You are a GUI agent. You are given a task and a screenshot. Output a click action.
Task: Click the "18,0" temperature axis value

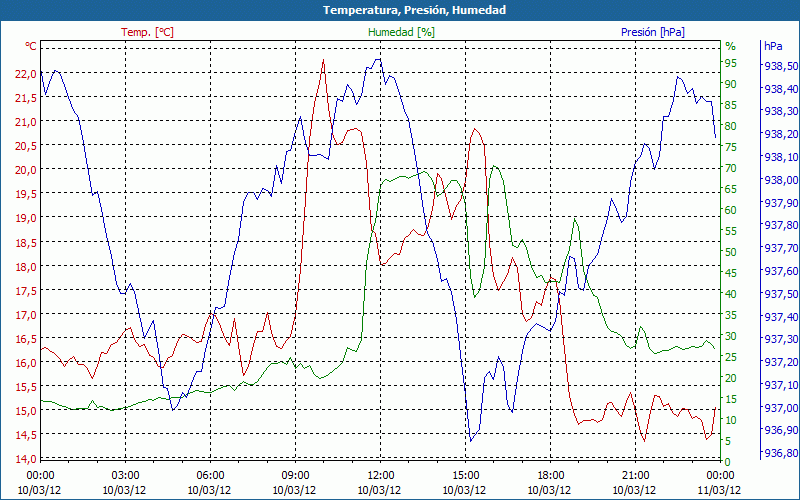pos(26,267)
